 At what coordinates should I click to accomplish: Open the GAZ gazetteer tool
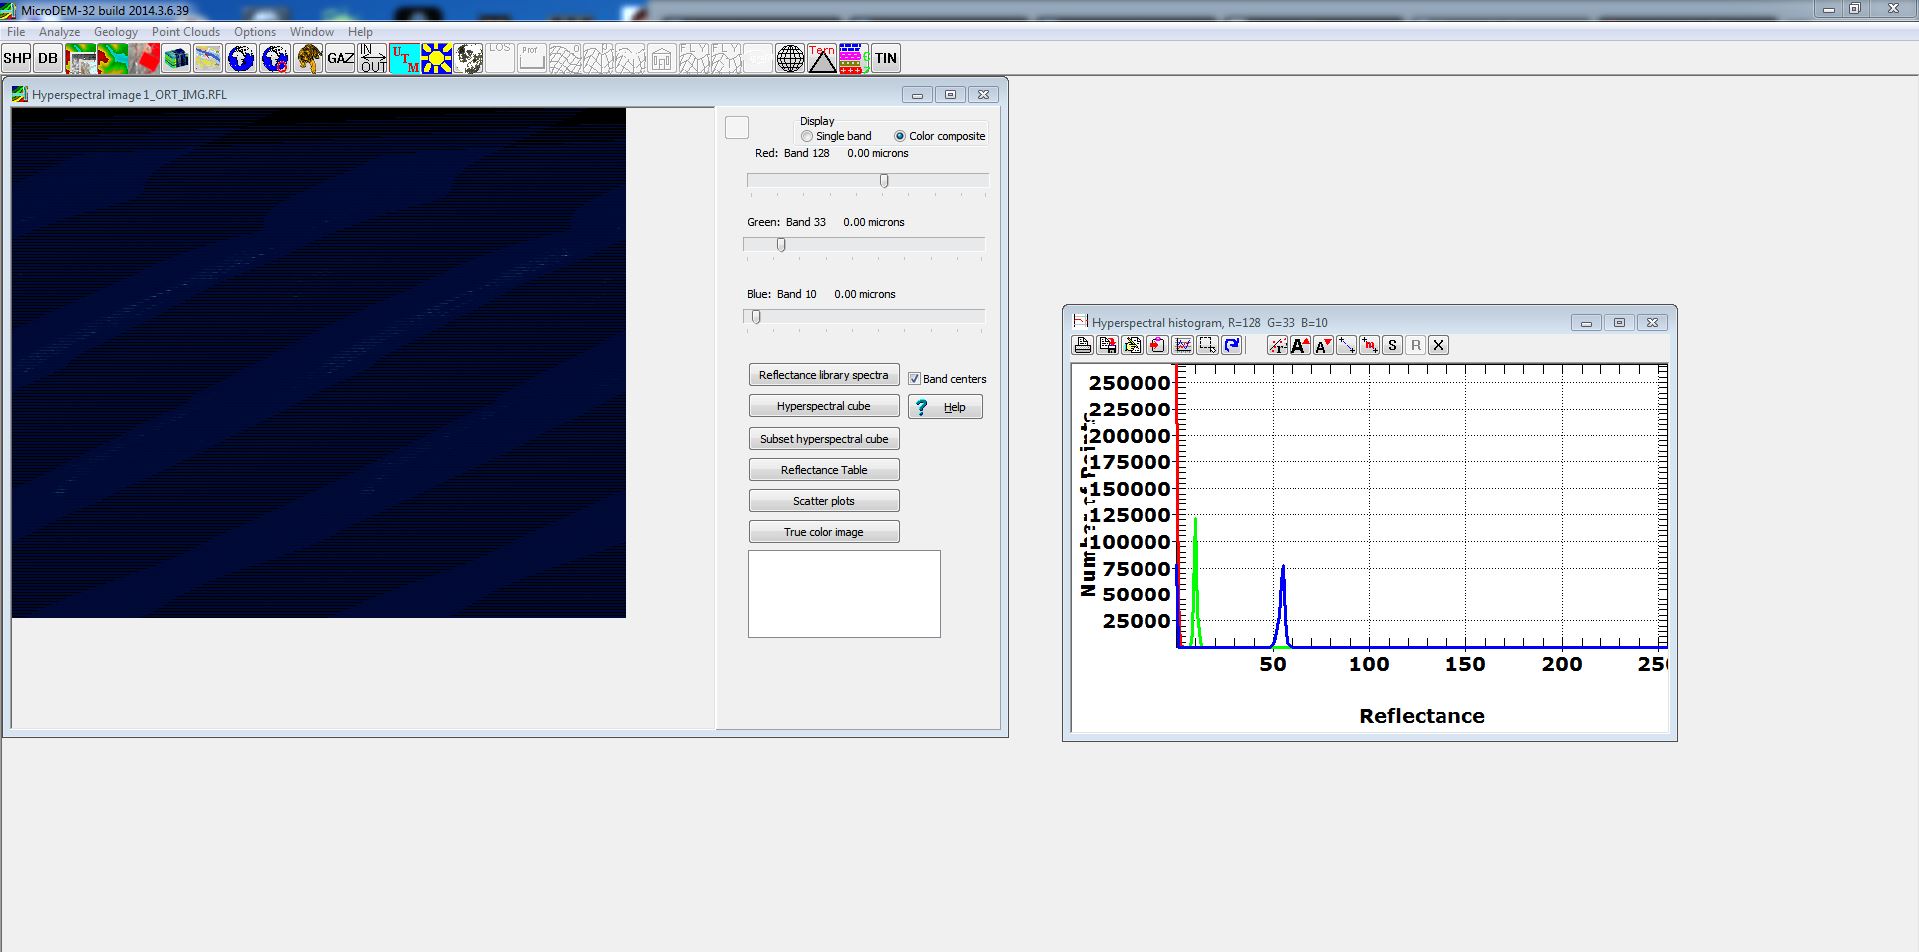pyautogui.click(x=340, y=59)
